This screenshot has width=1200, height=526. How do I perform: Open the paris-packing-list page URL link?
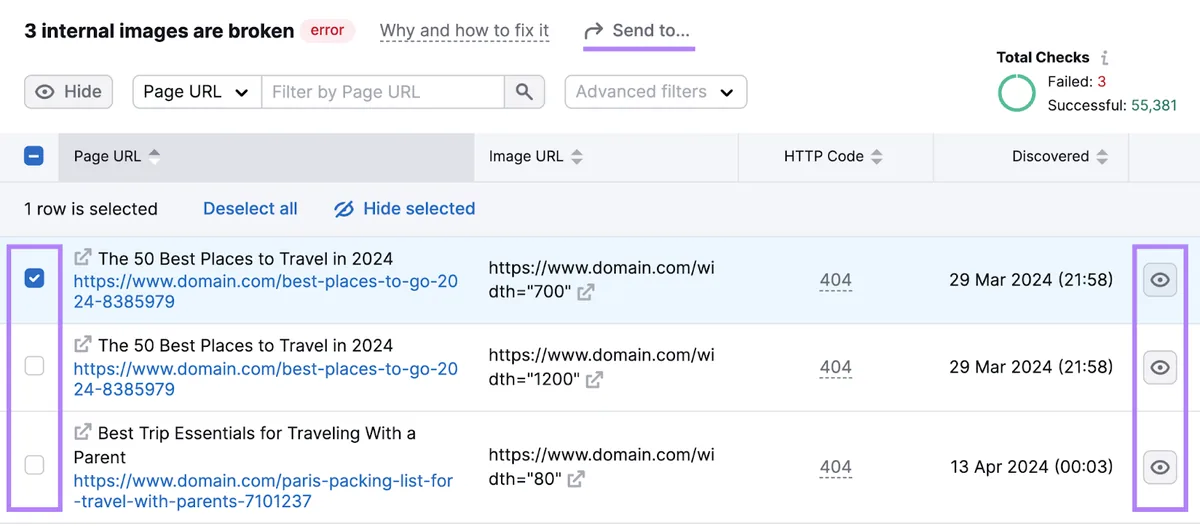pos(263,491)
